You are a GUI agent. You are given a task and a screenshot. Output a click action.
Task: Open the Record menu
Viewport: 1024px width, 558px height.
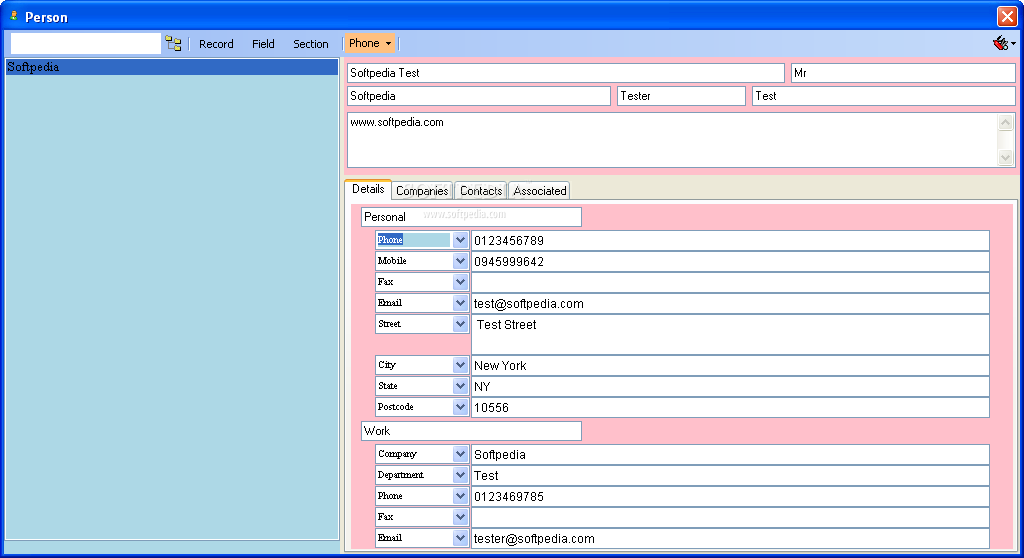click(216, 44)
